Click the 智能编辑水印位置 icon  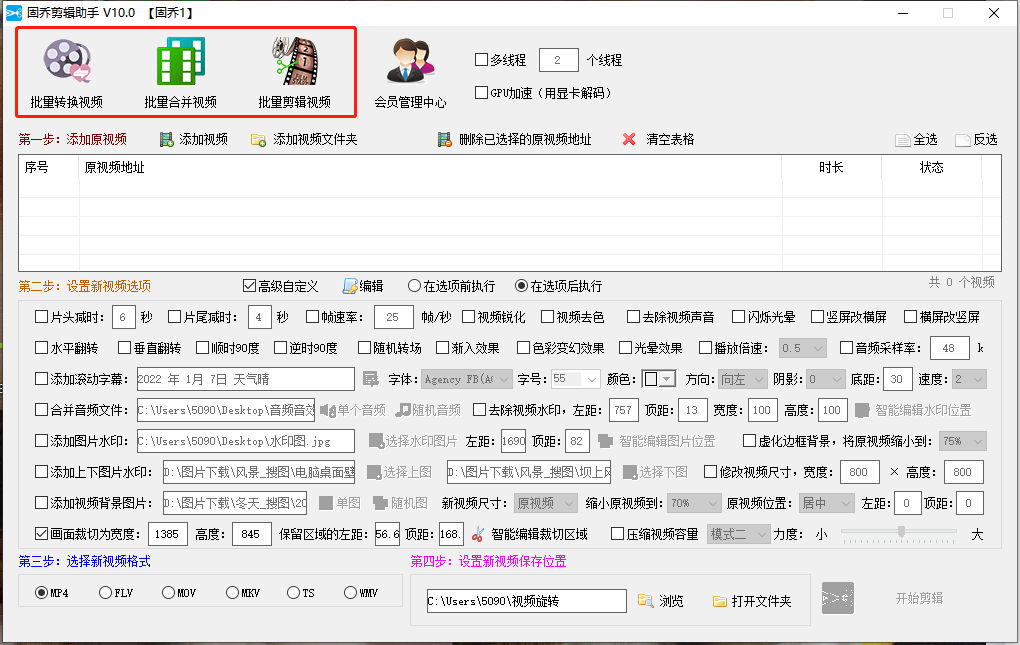click(x=862, y=410)
